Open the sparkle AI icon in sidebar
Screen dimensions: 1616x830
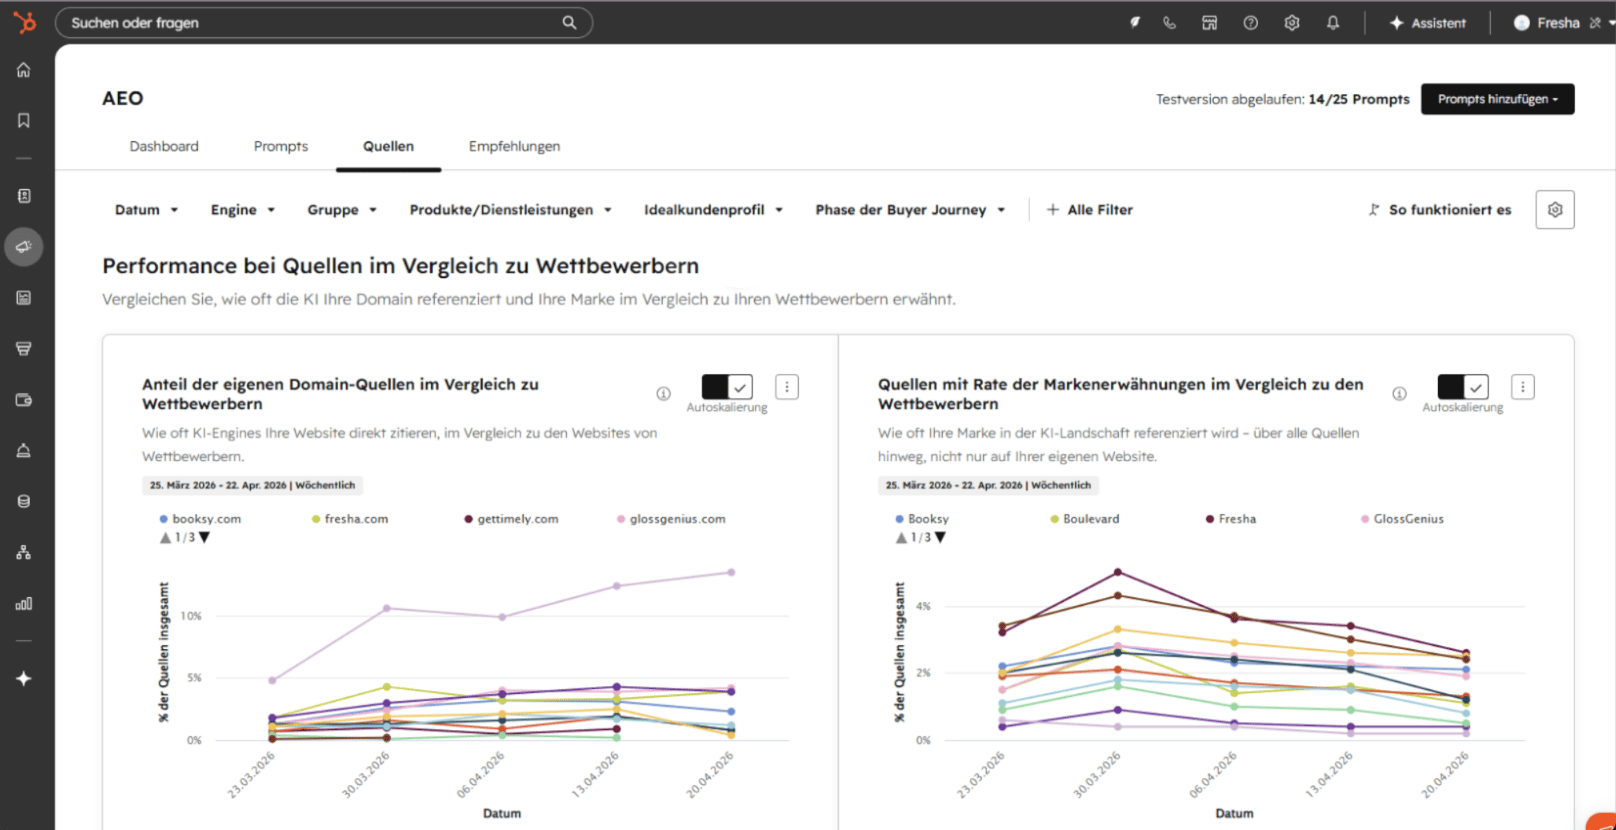pos(23,678)
